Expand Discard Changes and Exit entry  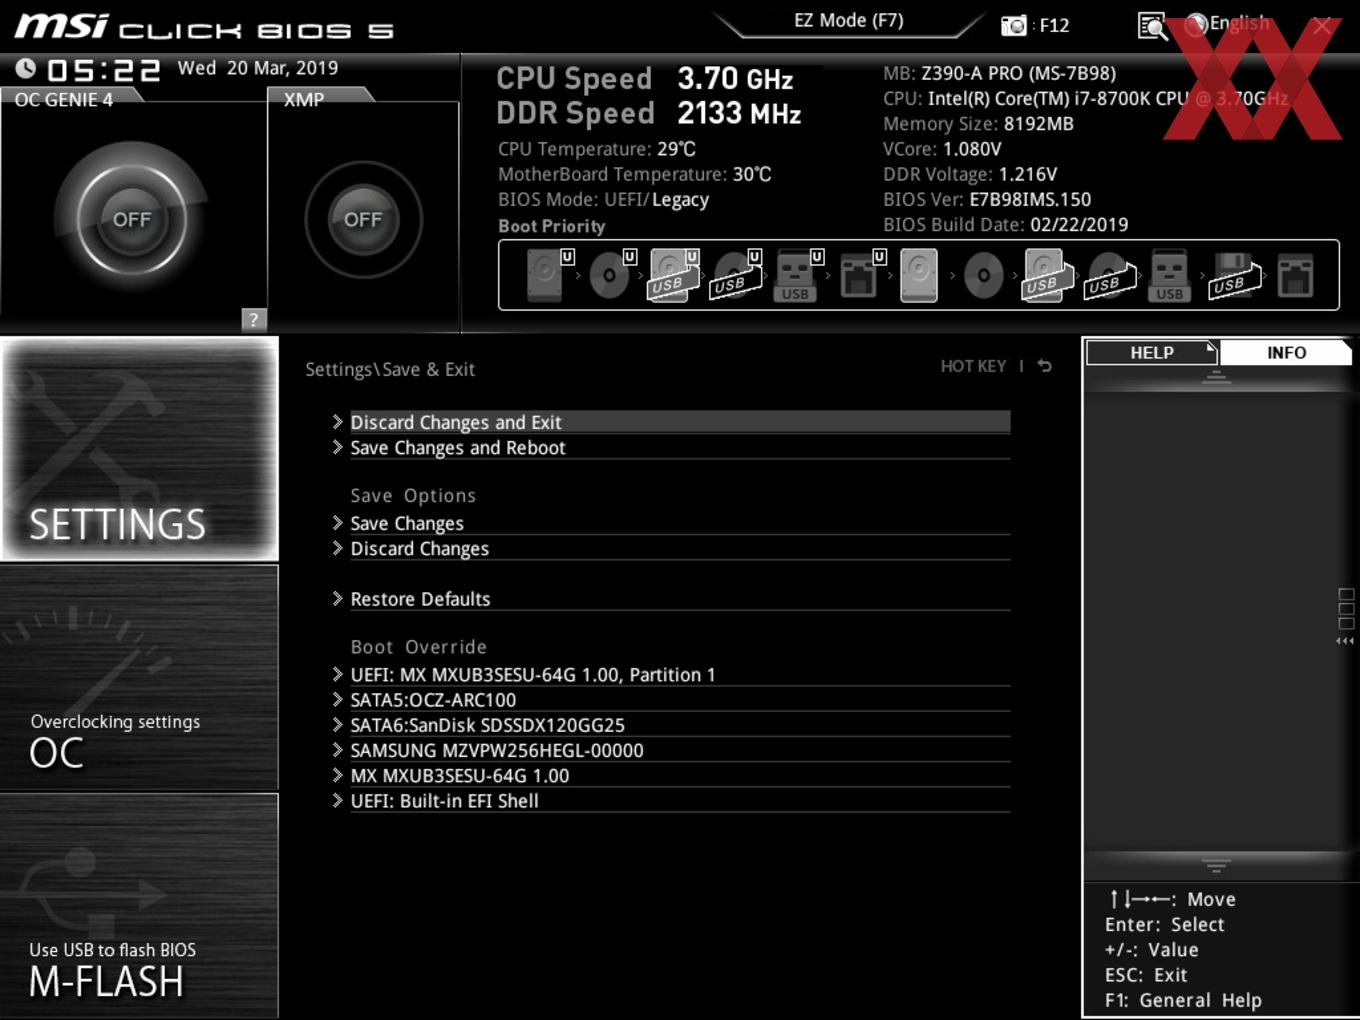[671, 422]
